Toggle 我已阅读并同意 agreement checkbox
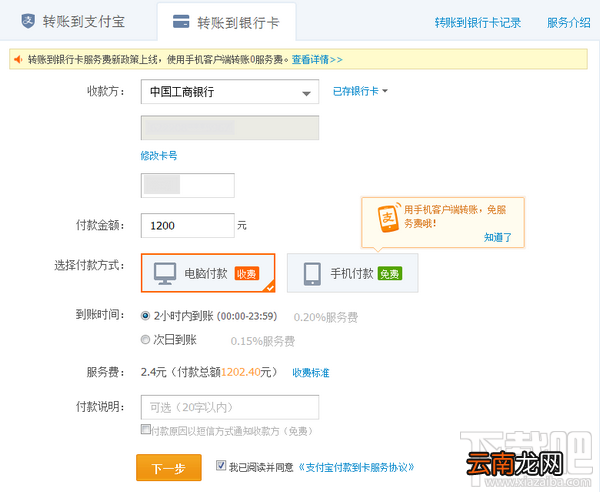600x492 pixels. (221, 466)
